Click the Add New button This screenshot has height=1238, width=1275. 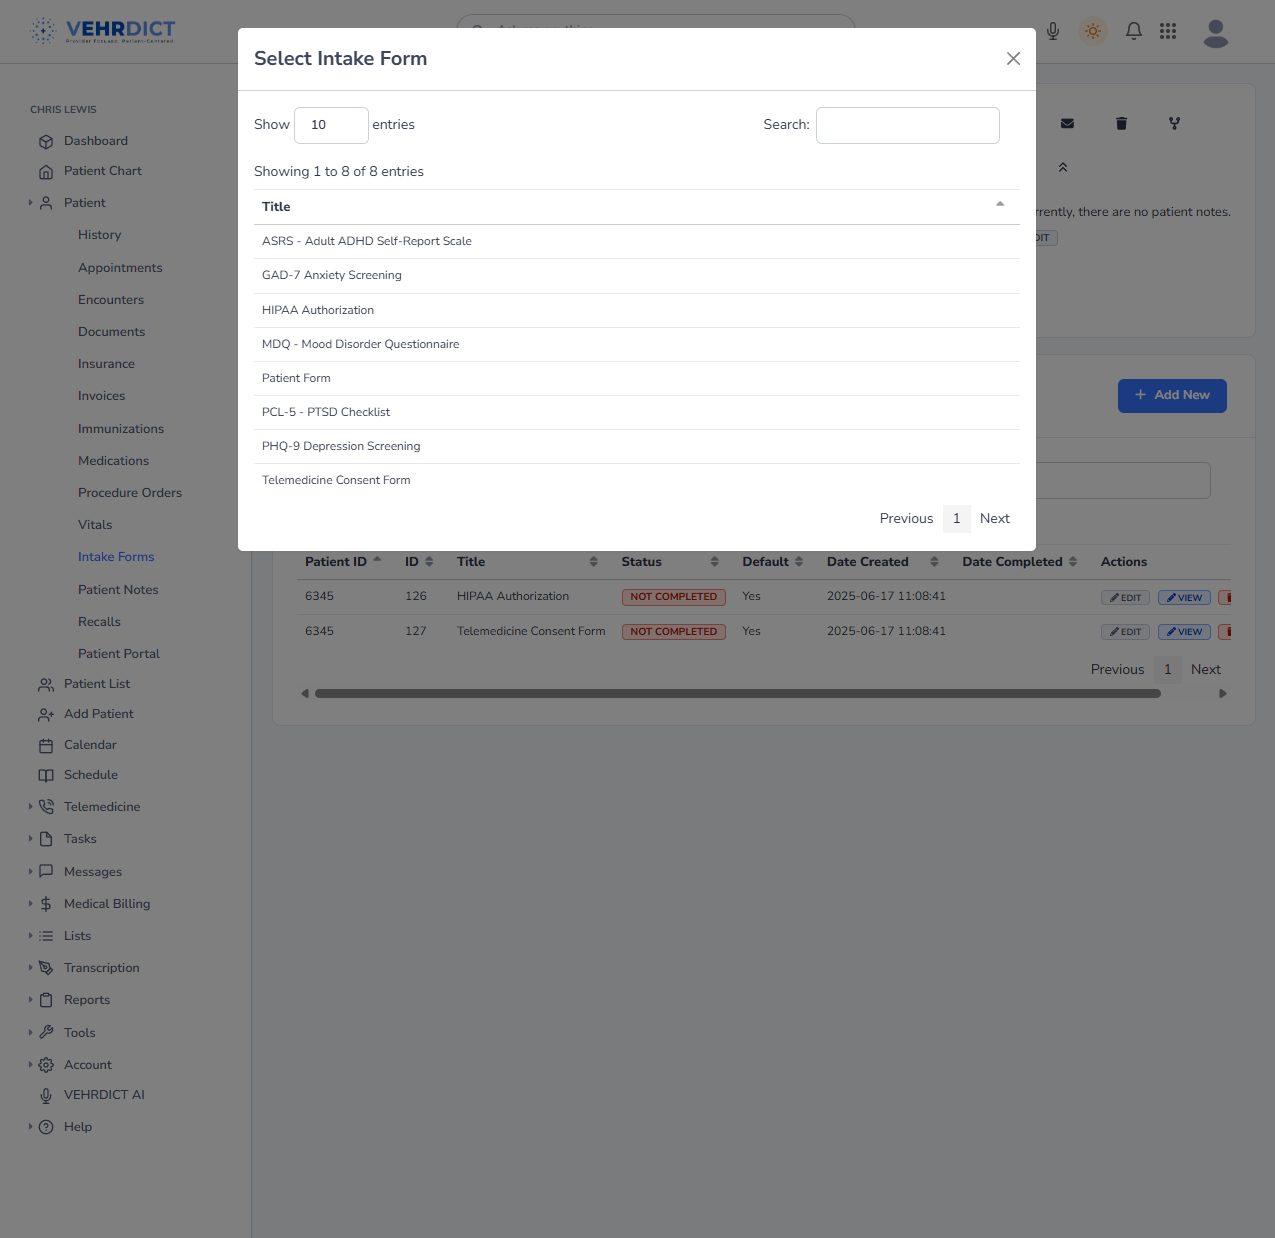click(x=1172, y=395)
